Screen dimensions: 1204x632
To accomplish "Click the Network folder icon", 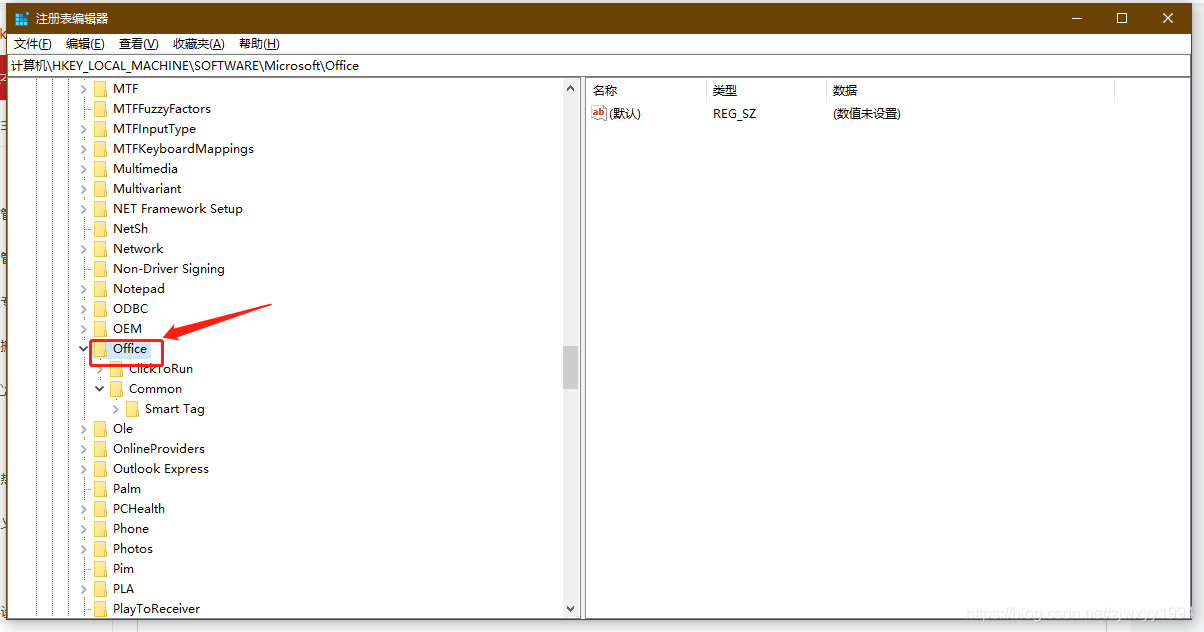I will pos(100,249).
